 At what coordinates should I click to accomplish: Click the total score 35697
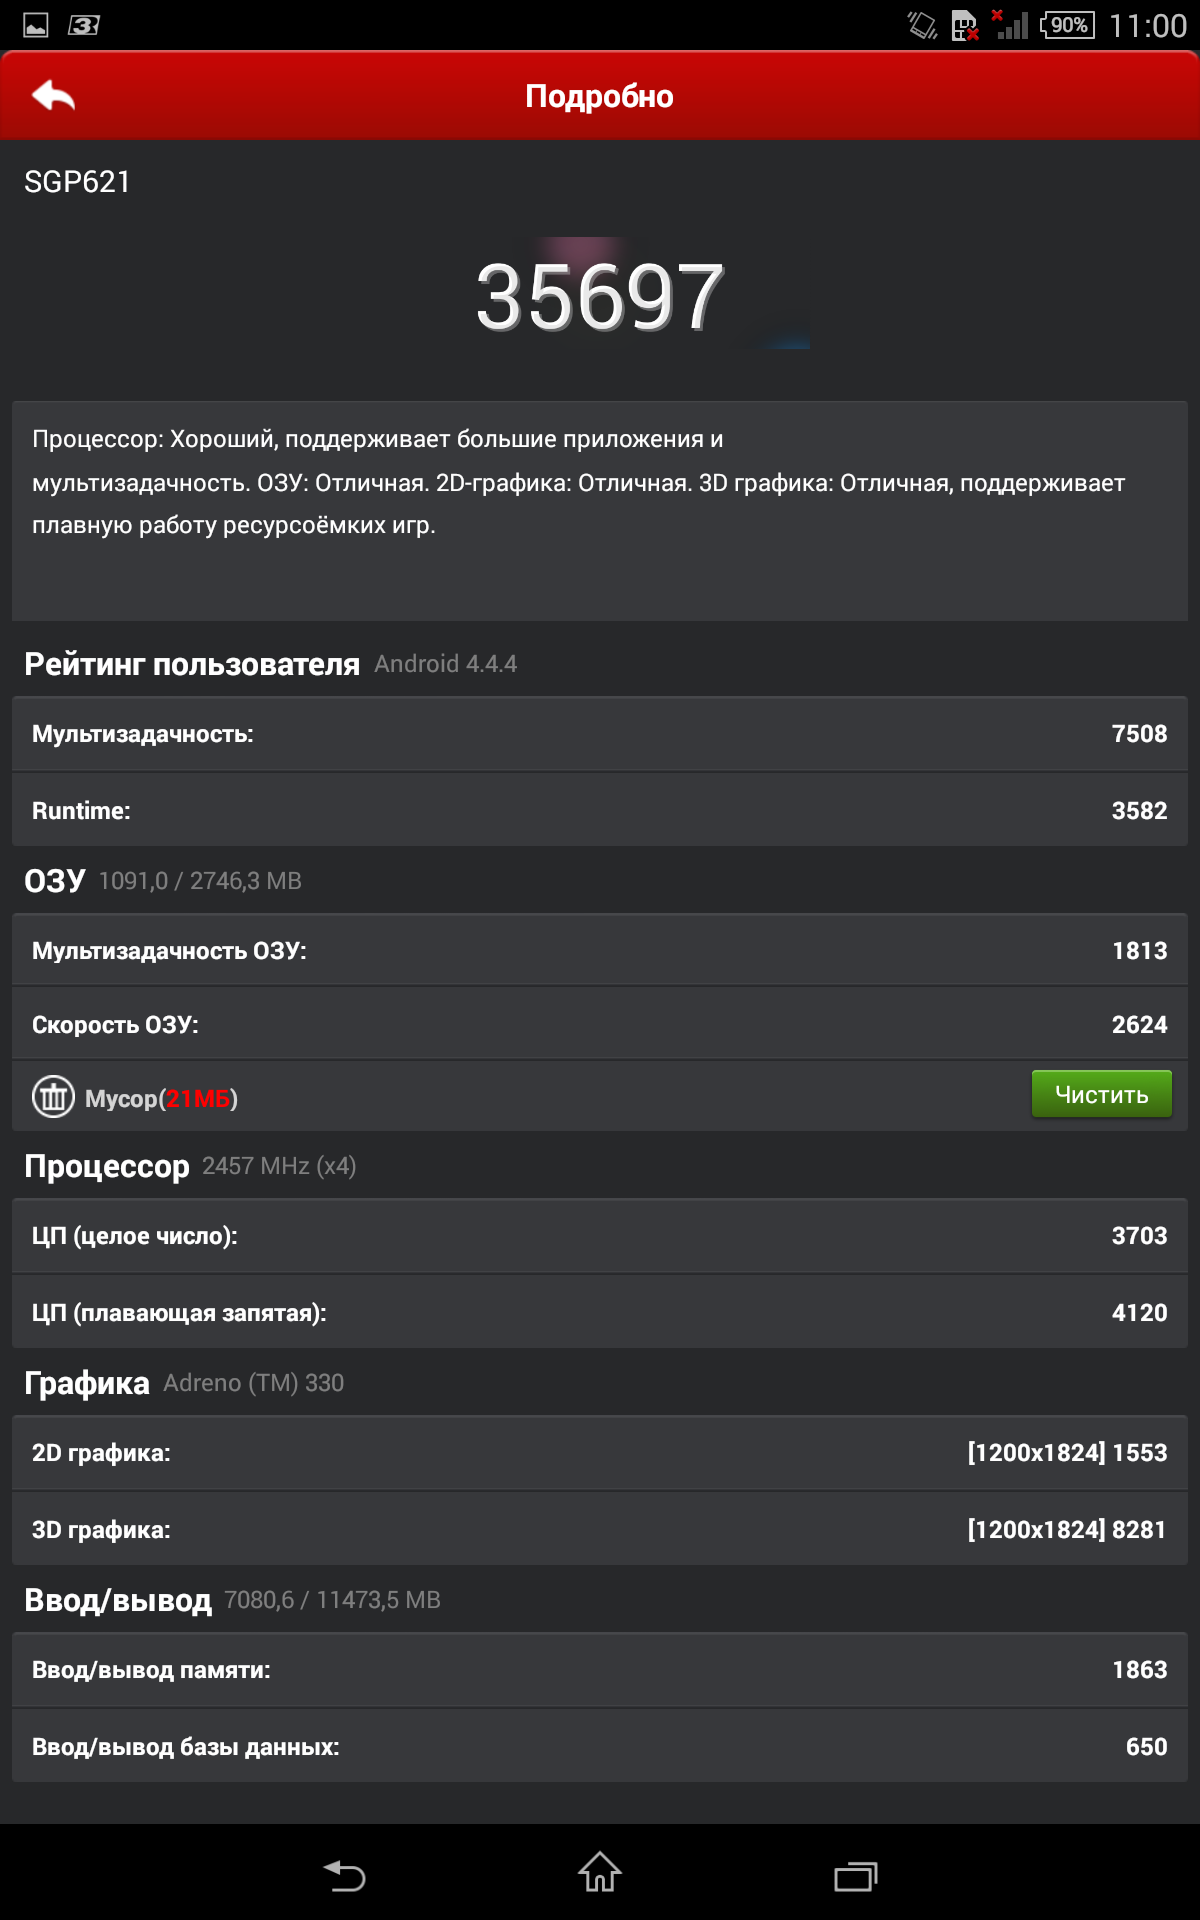point(599,297)
